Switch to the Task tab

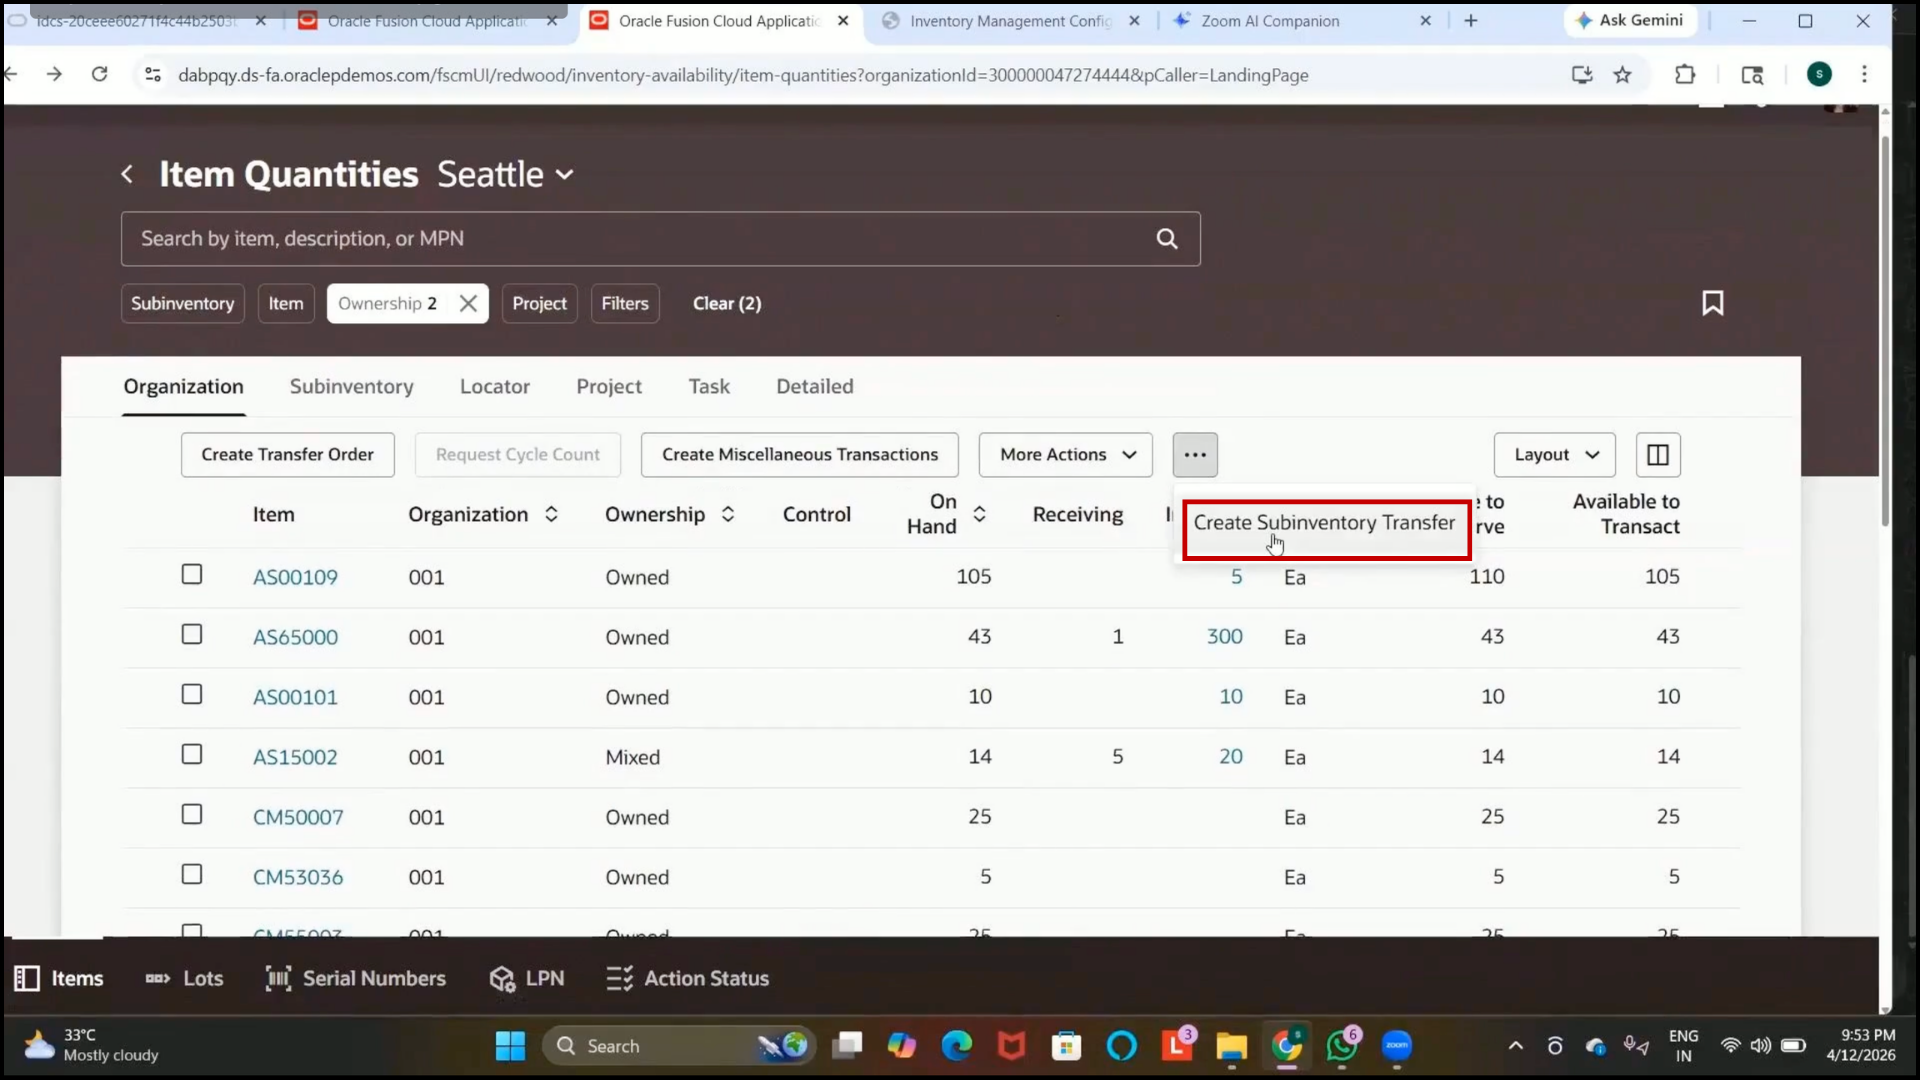(709, 387)
